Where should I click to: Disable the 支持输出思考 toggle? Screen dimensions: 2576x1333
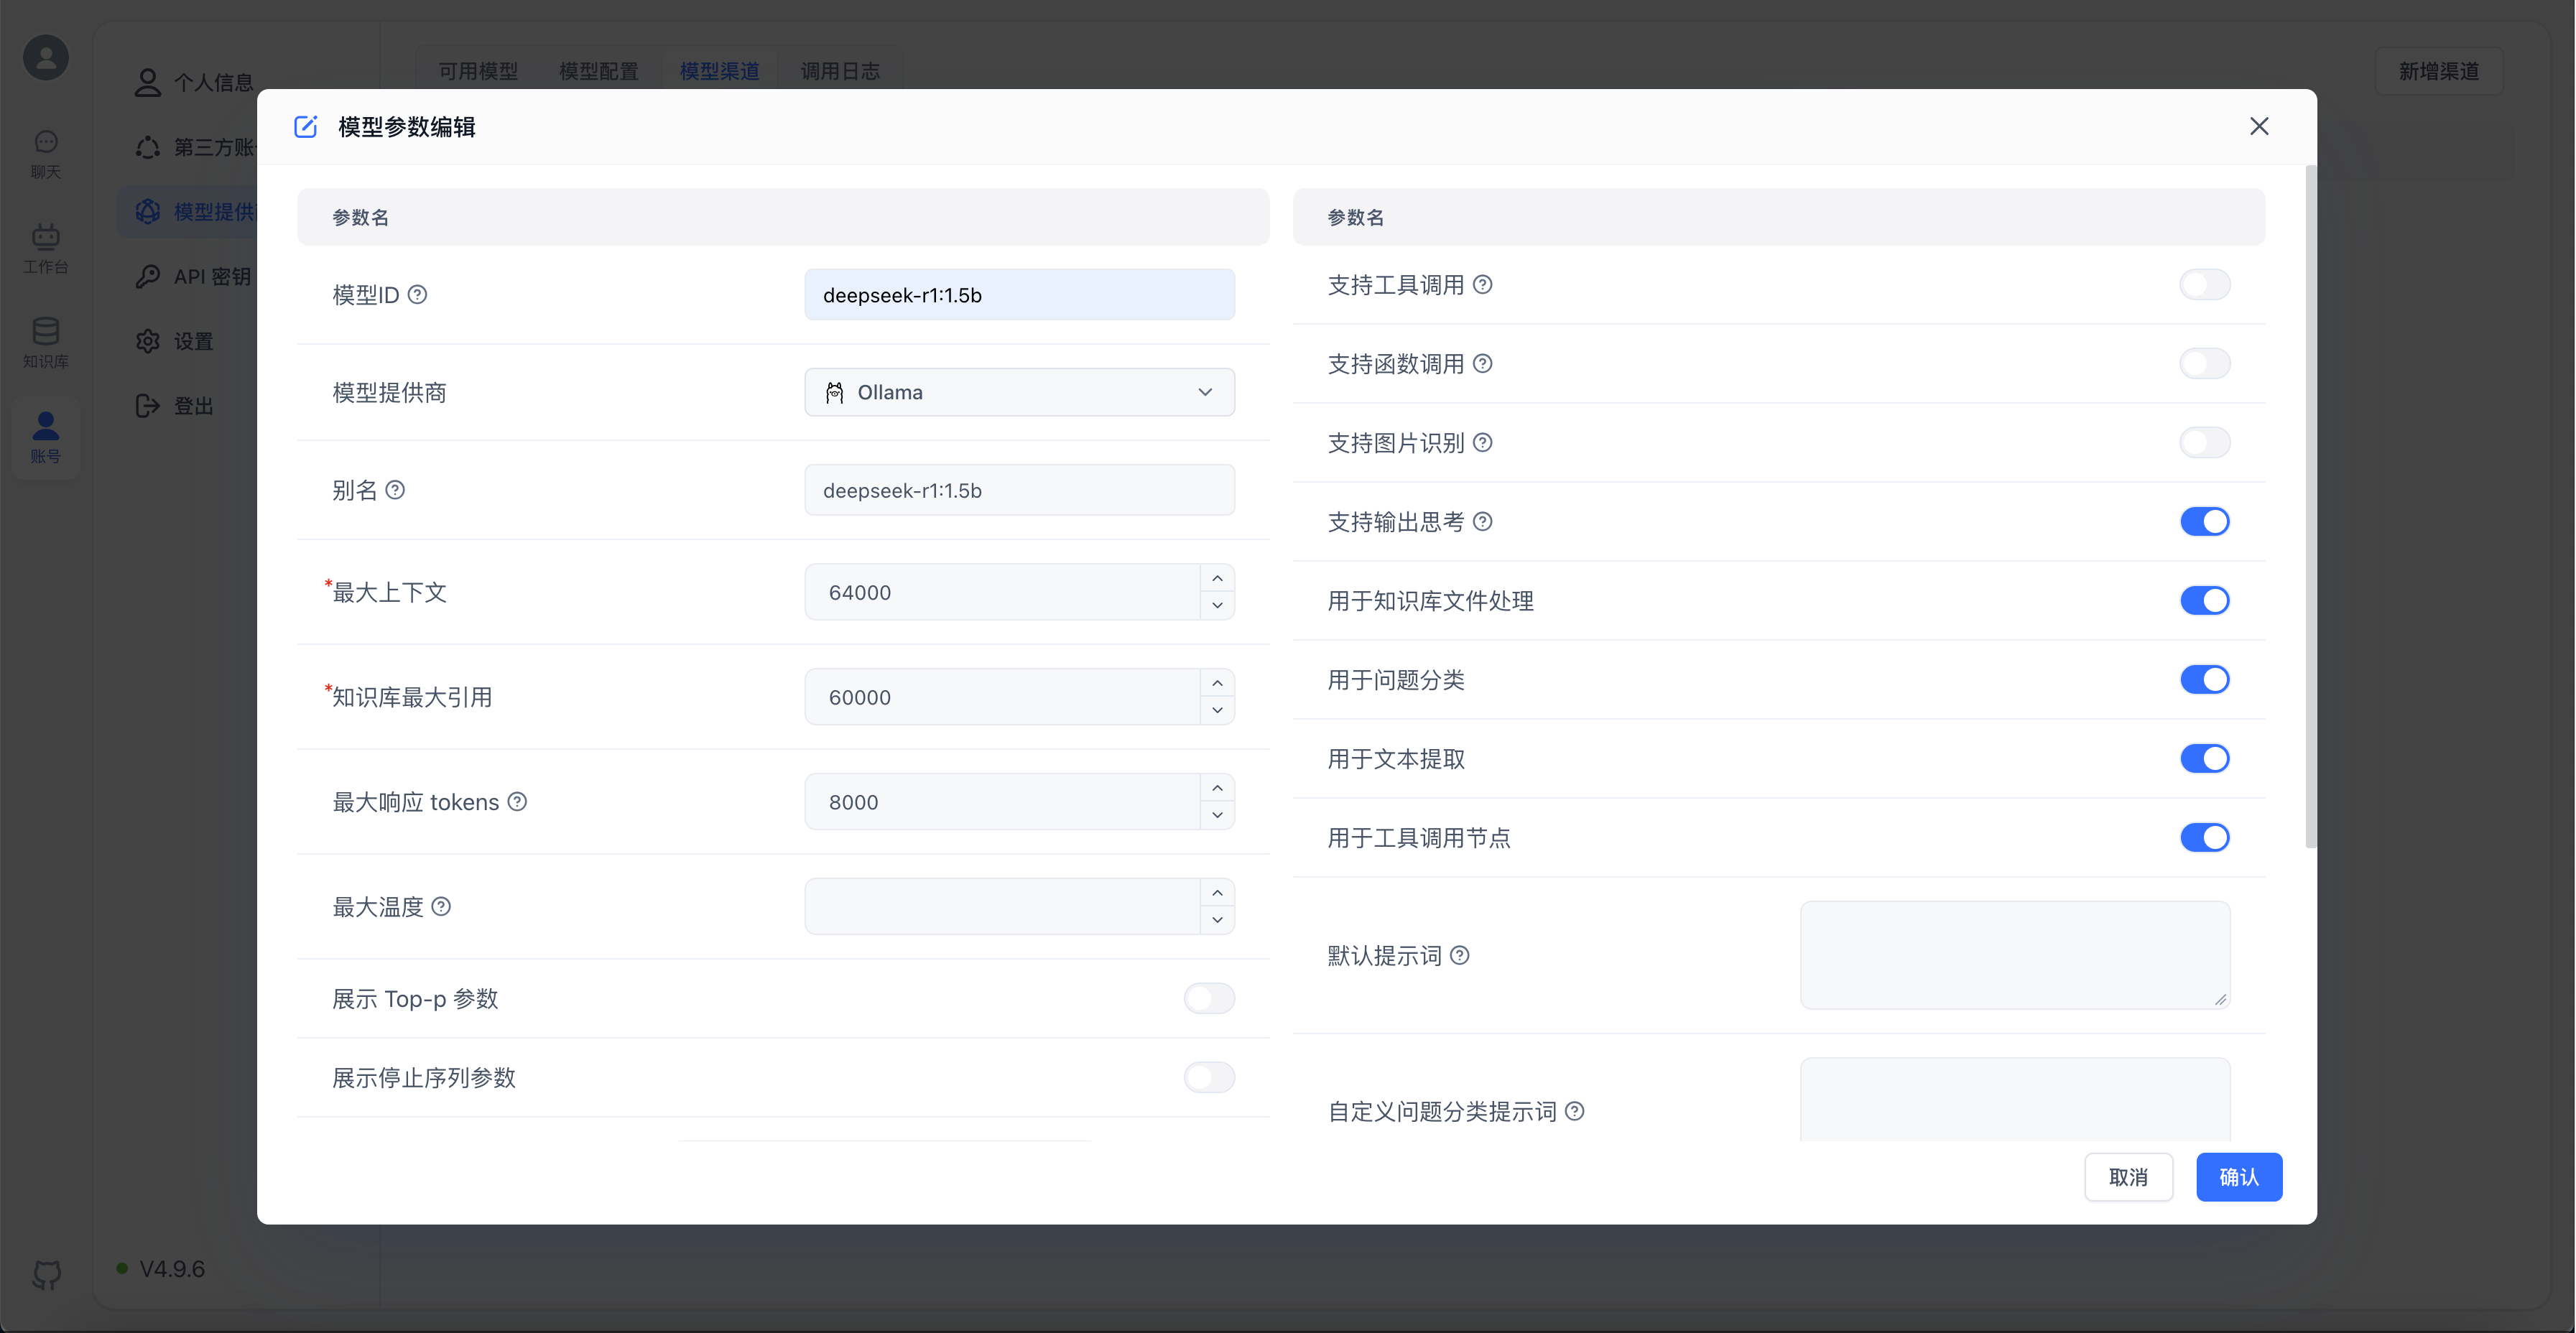(x=2204, y=522)
